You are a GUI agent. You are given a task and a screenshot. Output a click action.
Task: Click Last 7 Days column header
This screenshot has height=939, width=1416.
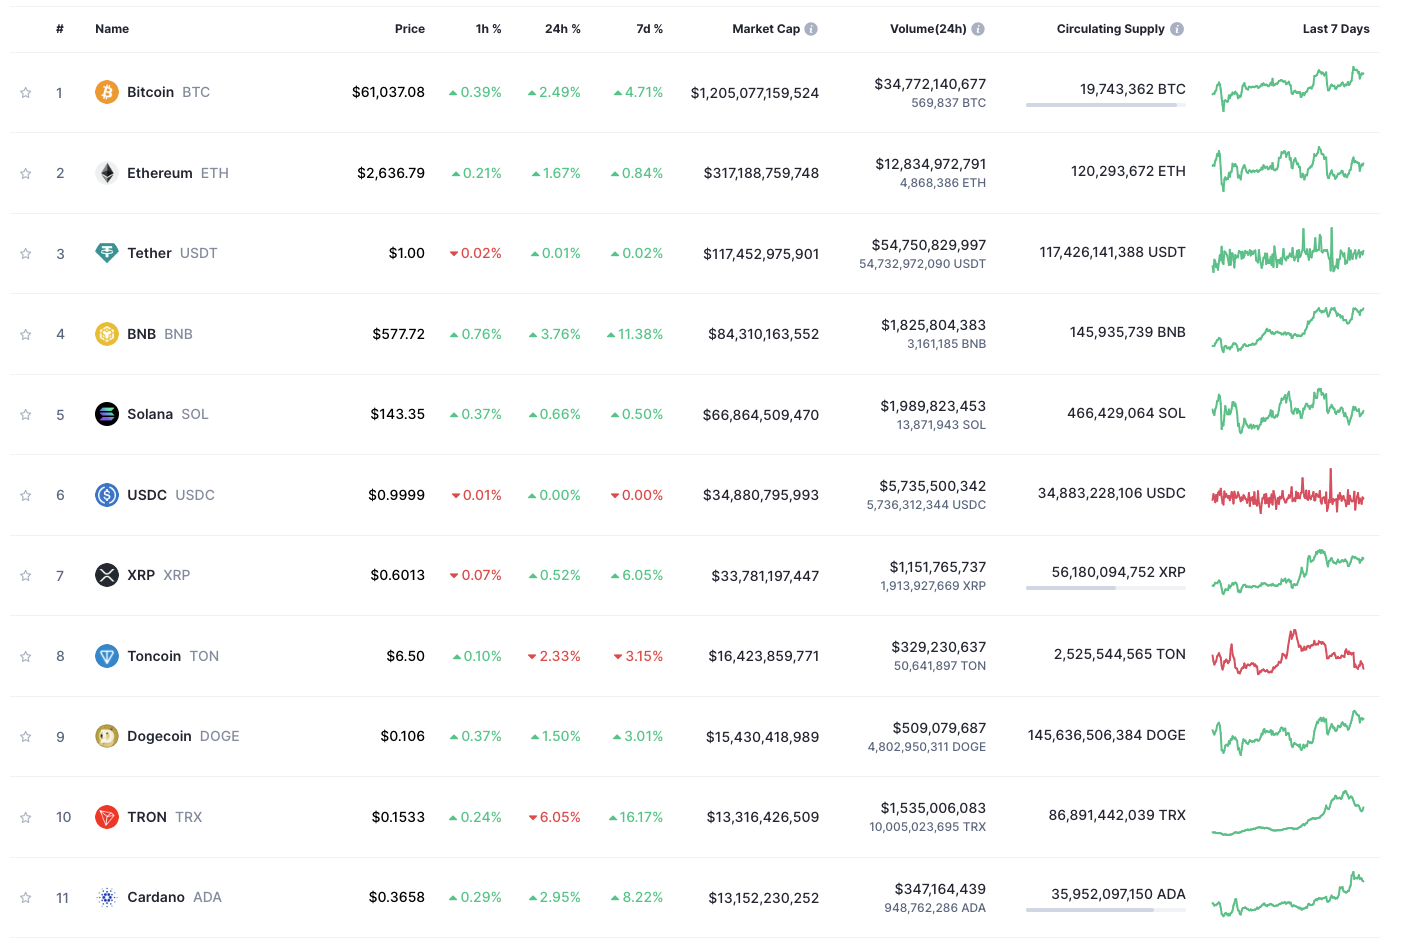(x=1336, y=29)
